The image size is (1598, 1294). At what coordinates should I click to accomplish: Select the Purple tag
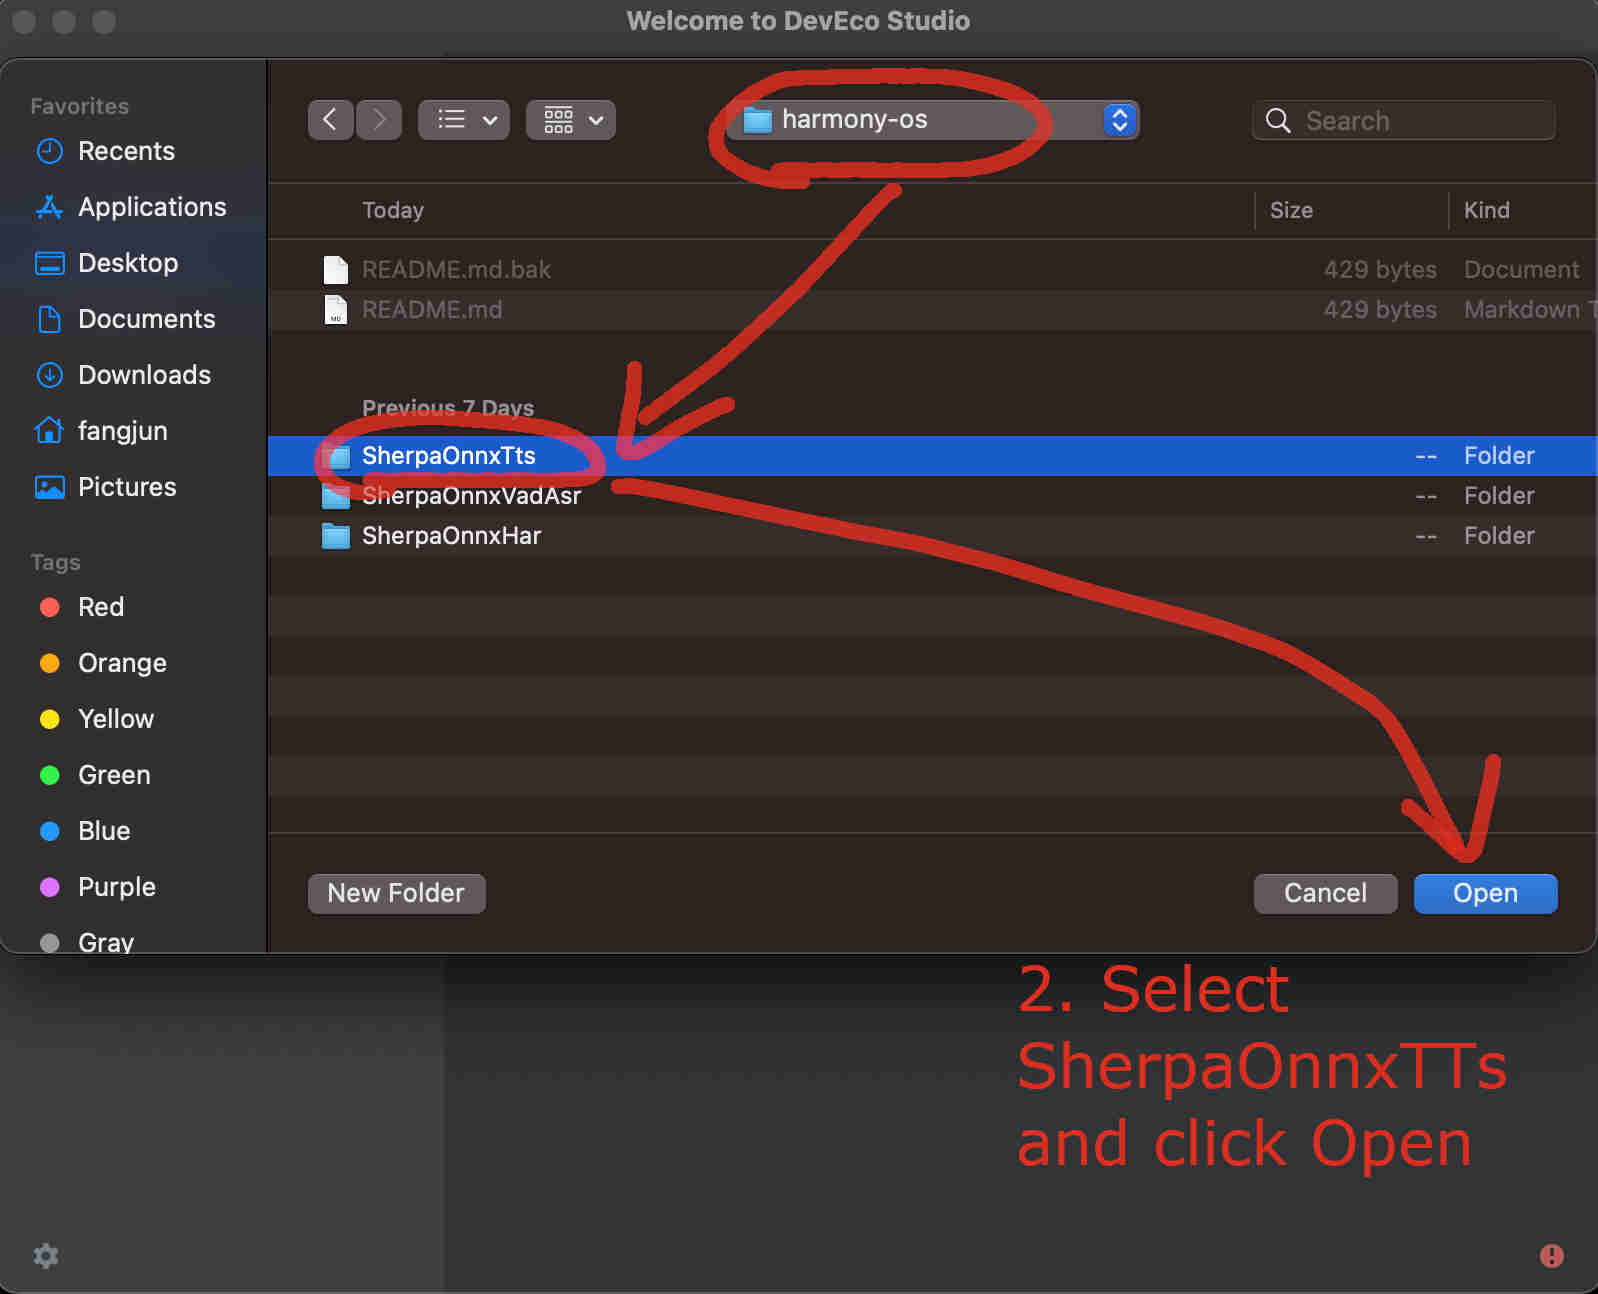(97, 887)
